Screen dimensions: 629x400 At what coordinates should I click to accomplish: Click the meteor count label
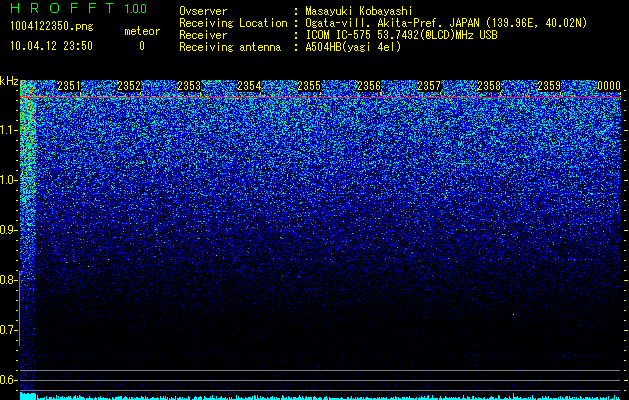pyautogui.click(x=142, y=32)
